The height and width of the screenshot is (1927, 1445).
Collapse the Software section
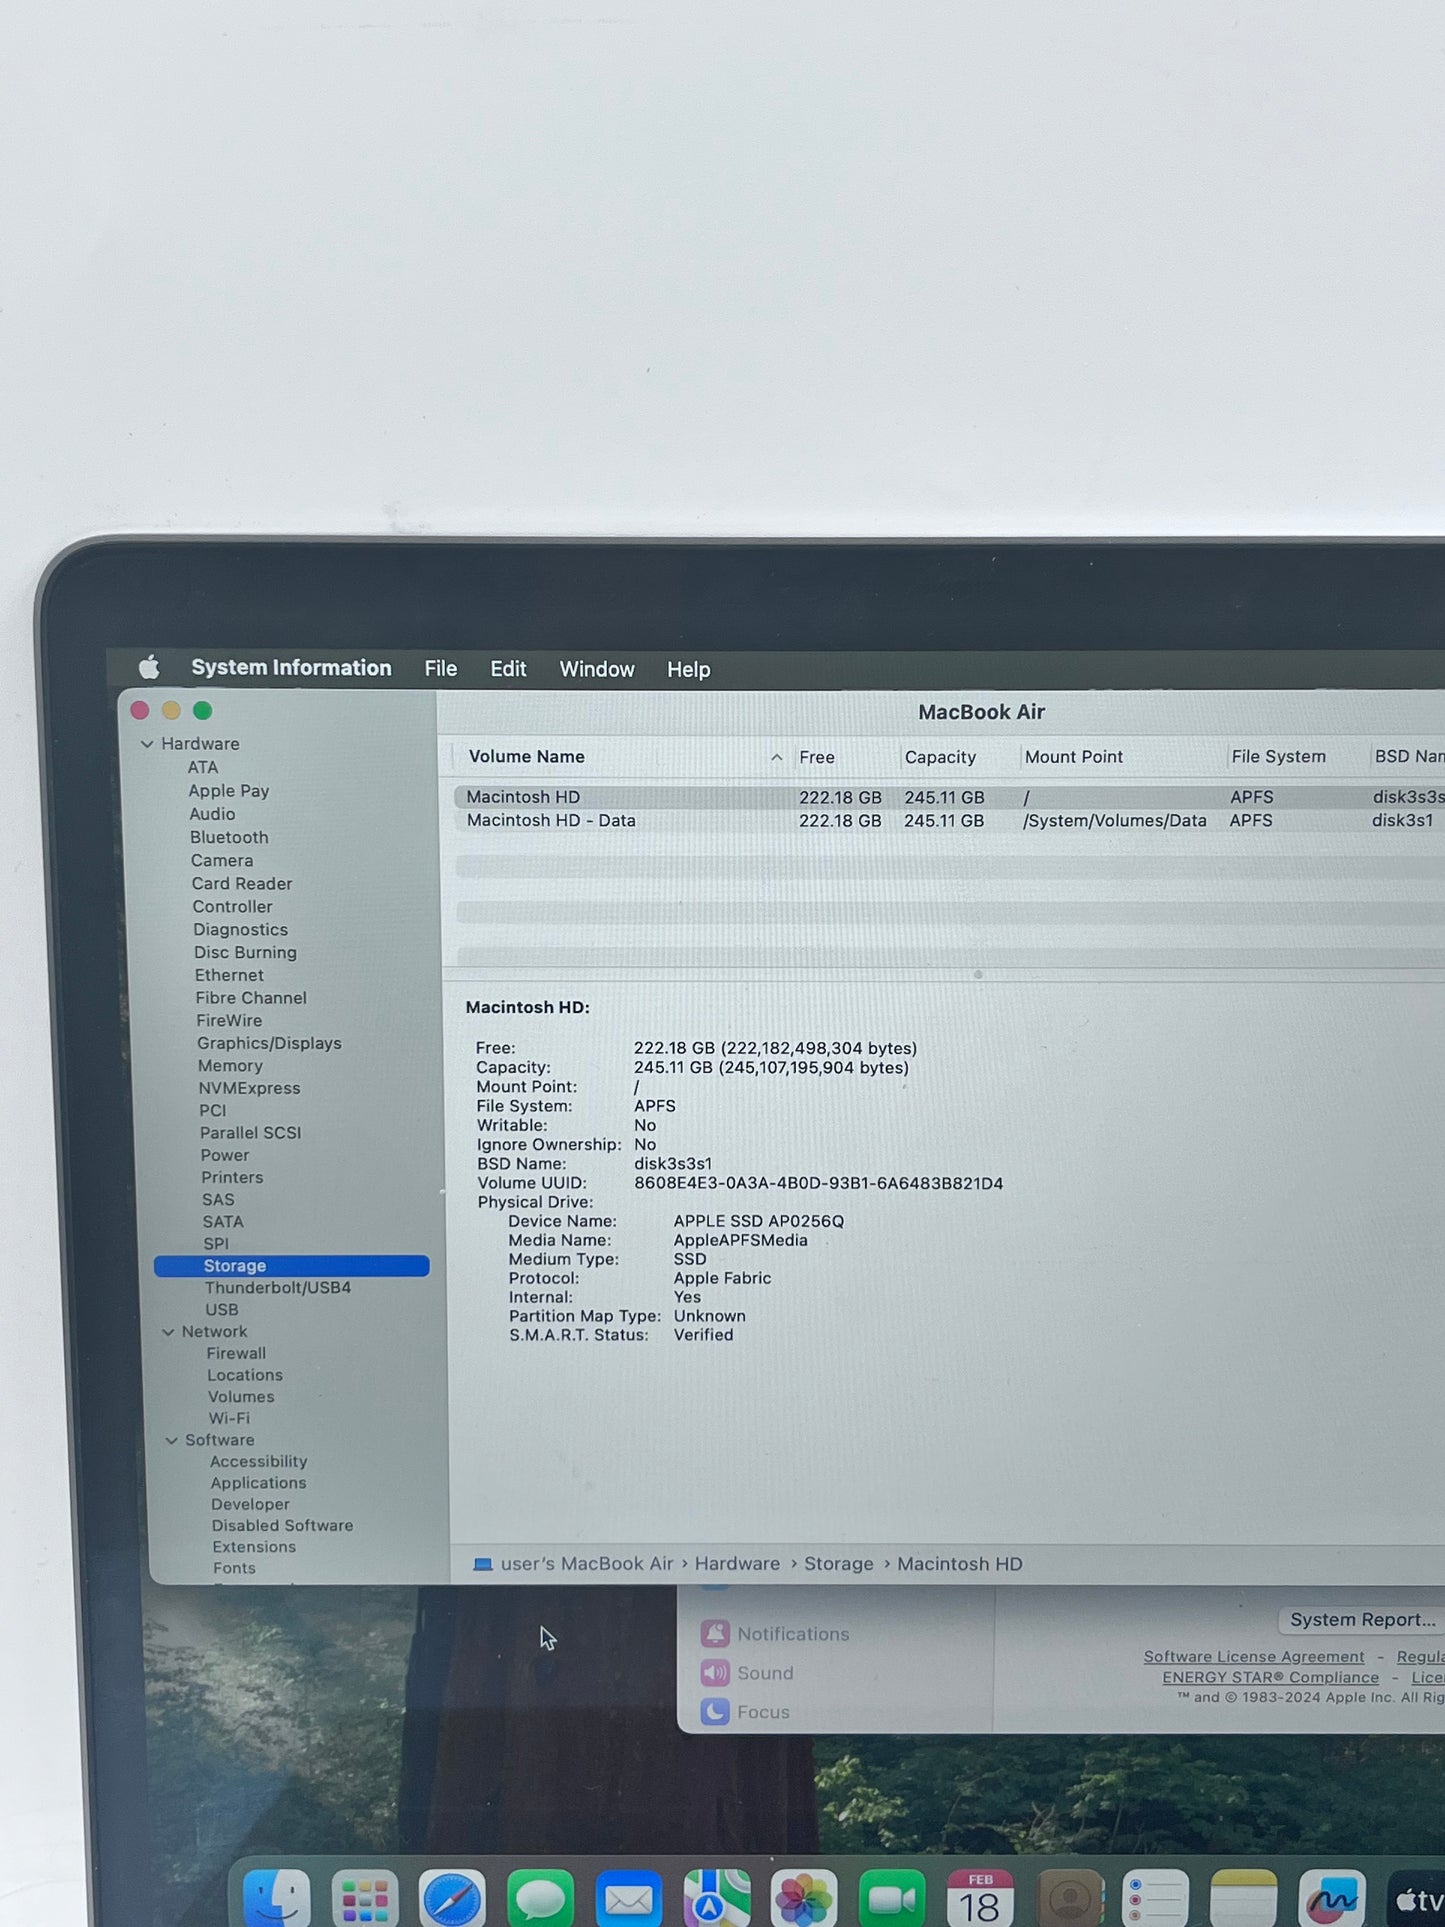click(171, 1440)
